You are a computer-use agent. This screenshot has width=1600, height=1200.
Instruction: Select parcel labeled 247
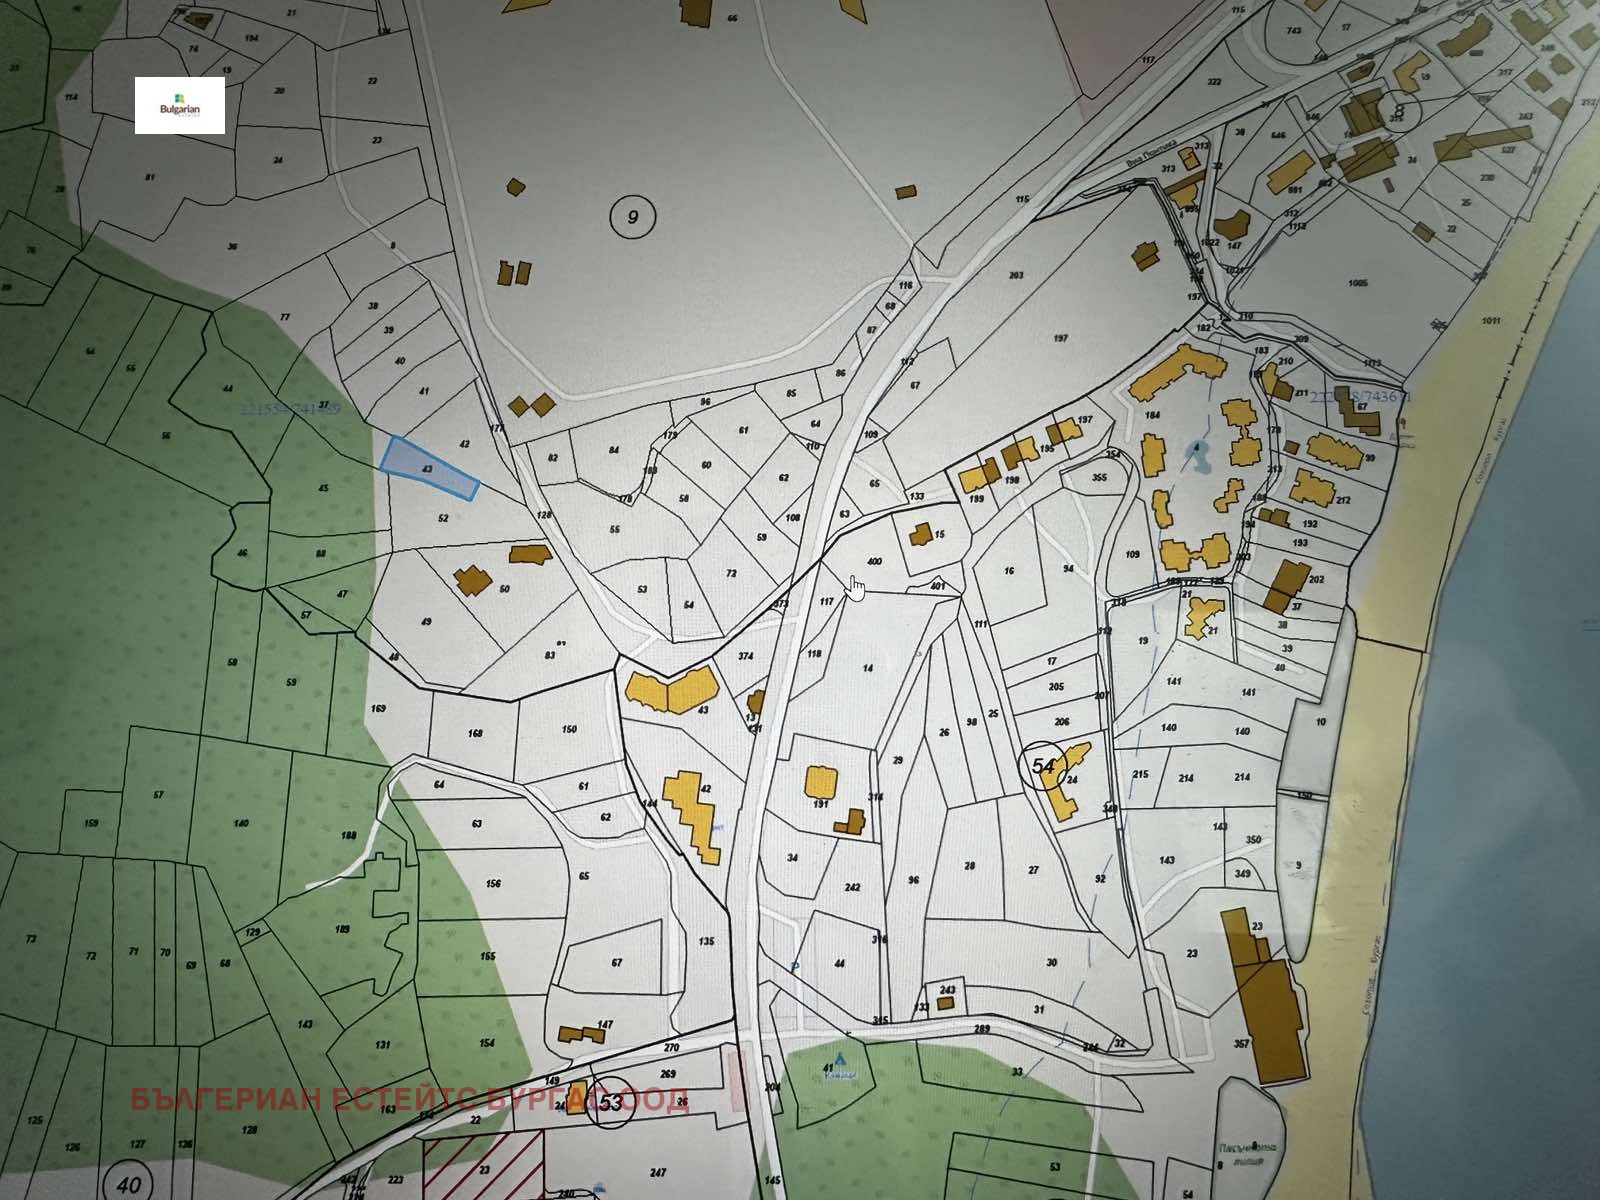[x=657, y=1172]
